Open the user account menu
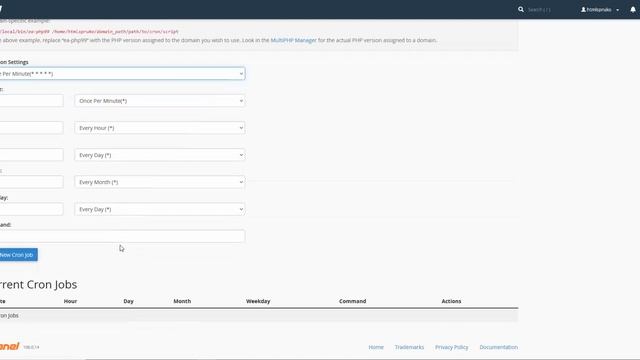 [x=600, y=9]
